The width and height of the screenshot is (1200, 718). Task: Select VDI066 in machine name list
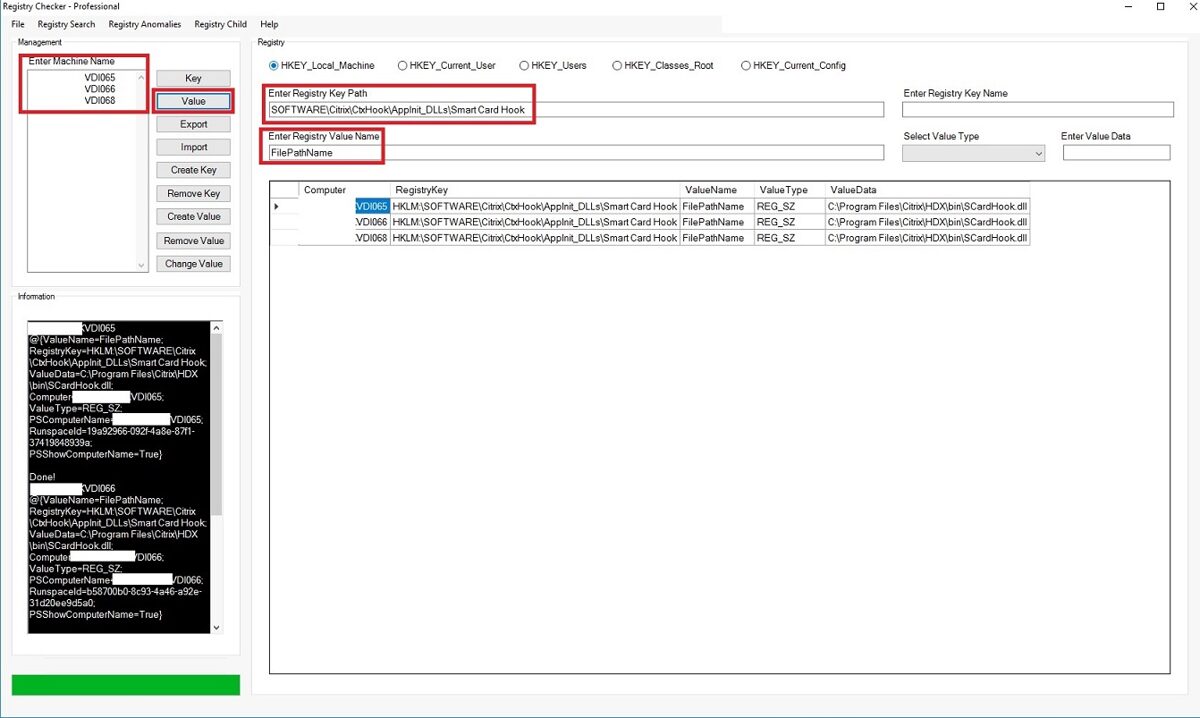click(x=99, y=89)
